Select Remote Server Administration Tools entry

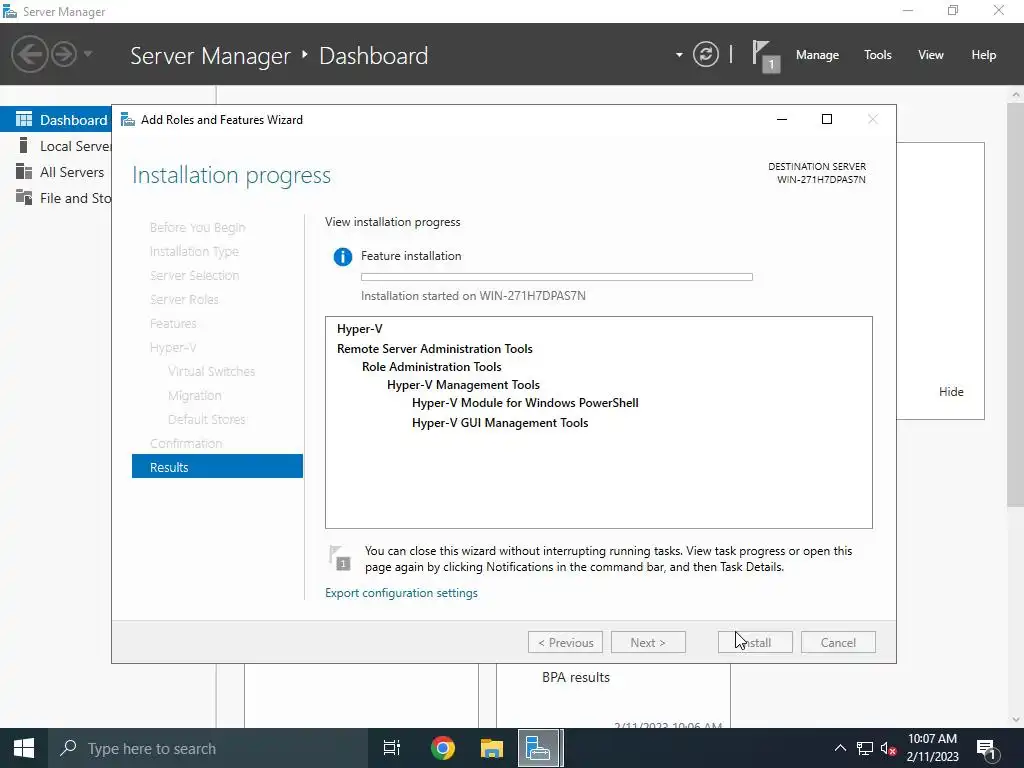pos(434,349)
